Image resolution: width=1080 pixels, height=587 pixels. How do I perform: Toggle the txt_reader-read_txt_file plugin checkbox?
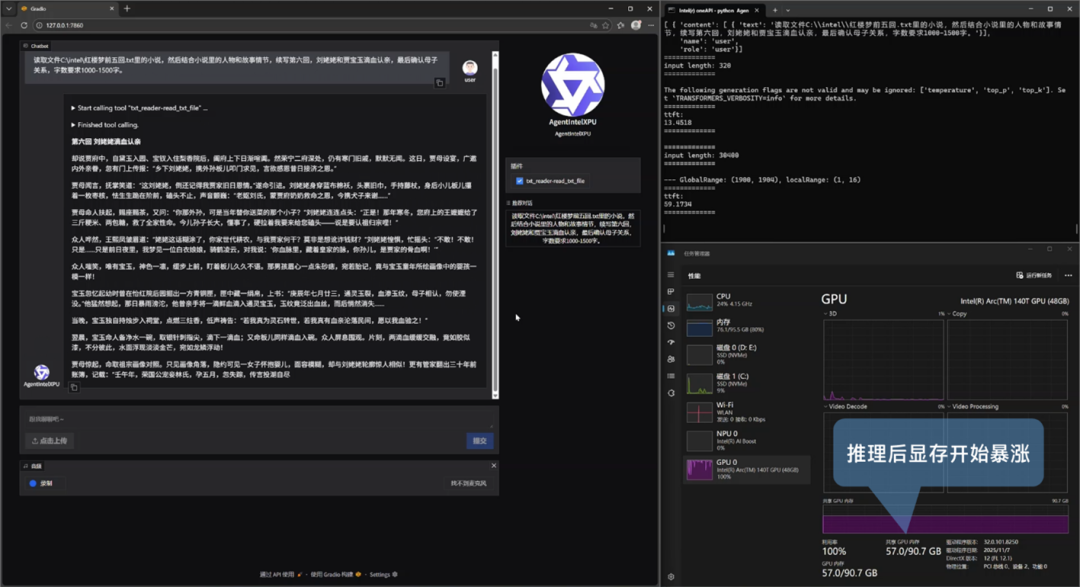[x=519, y=181]
